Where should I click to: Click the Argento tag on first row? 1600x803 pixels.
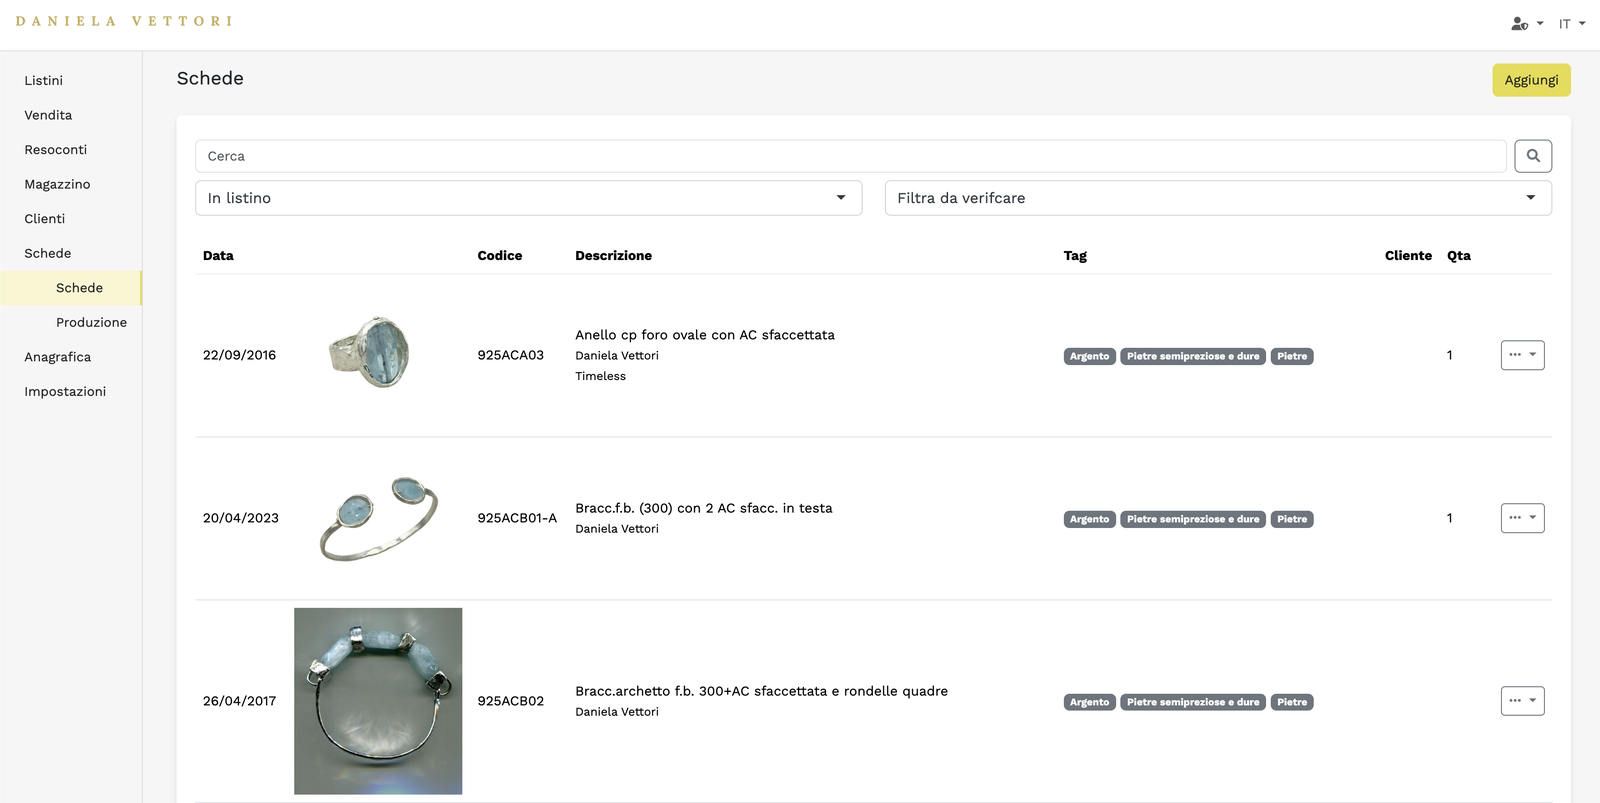pos(1089,356)
